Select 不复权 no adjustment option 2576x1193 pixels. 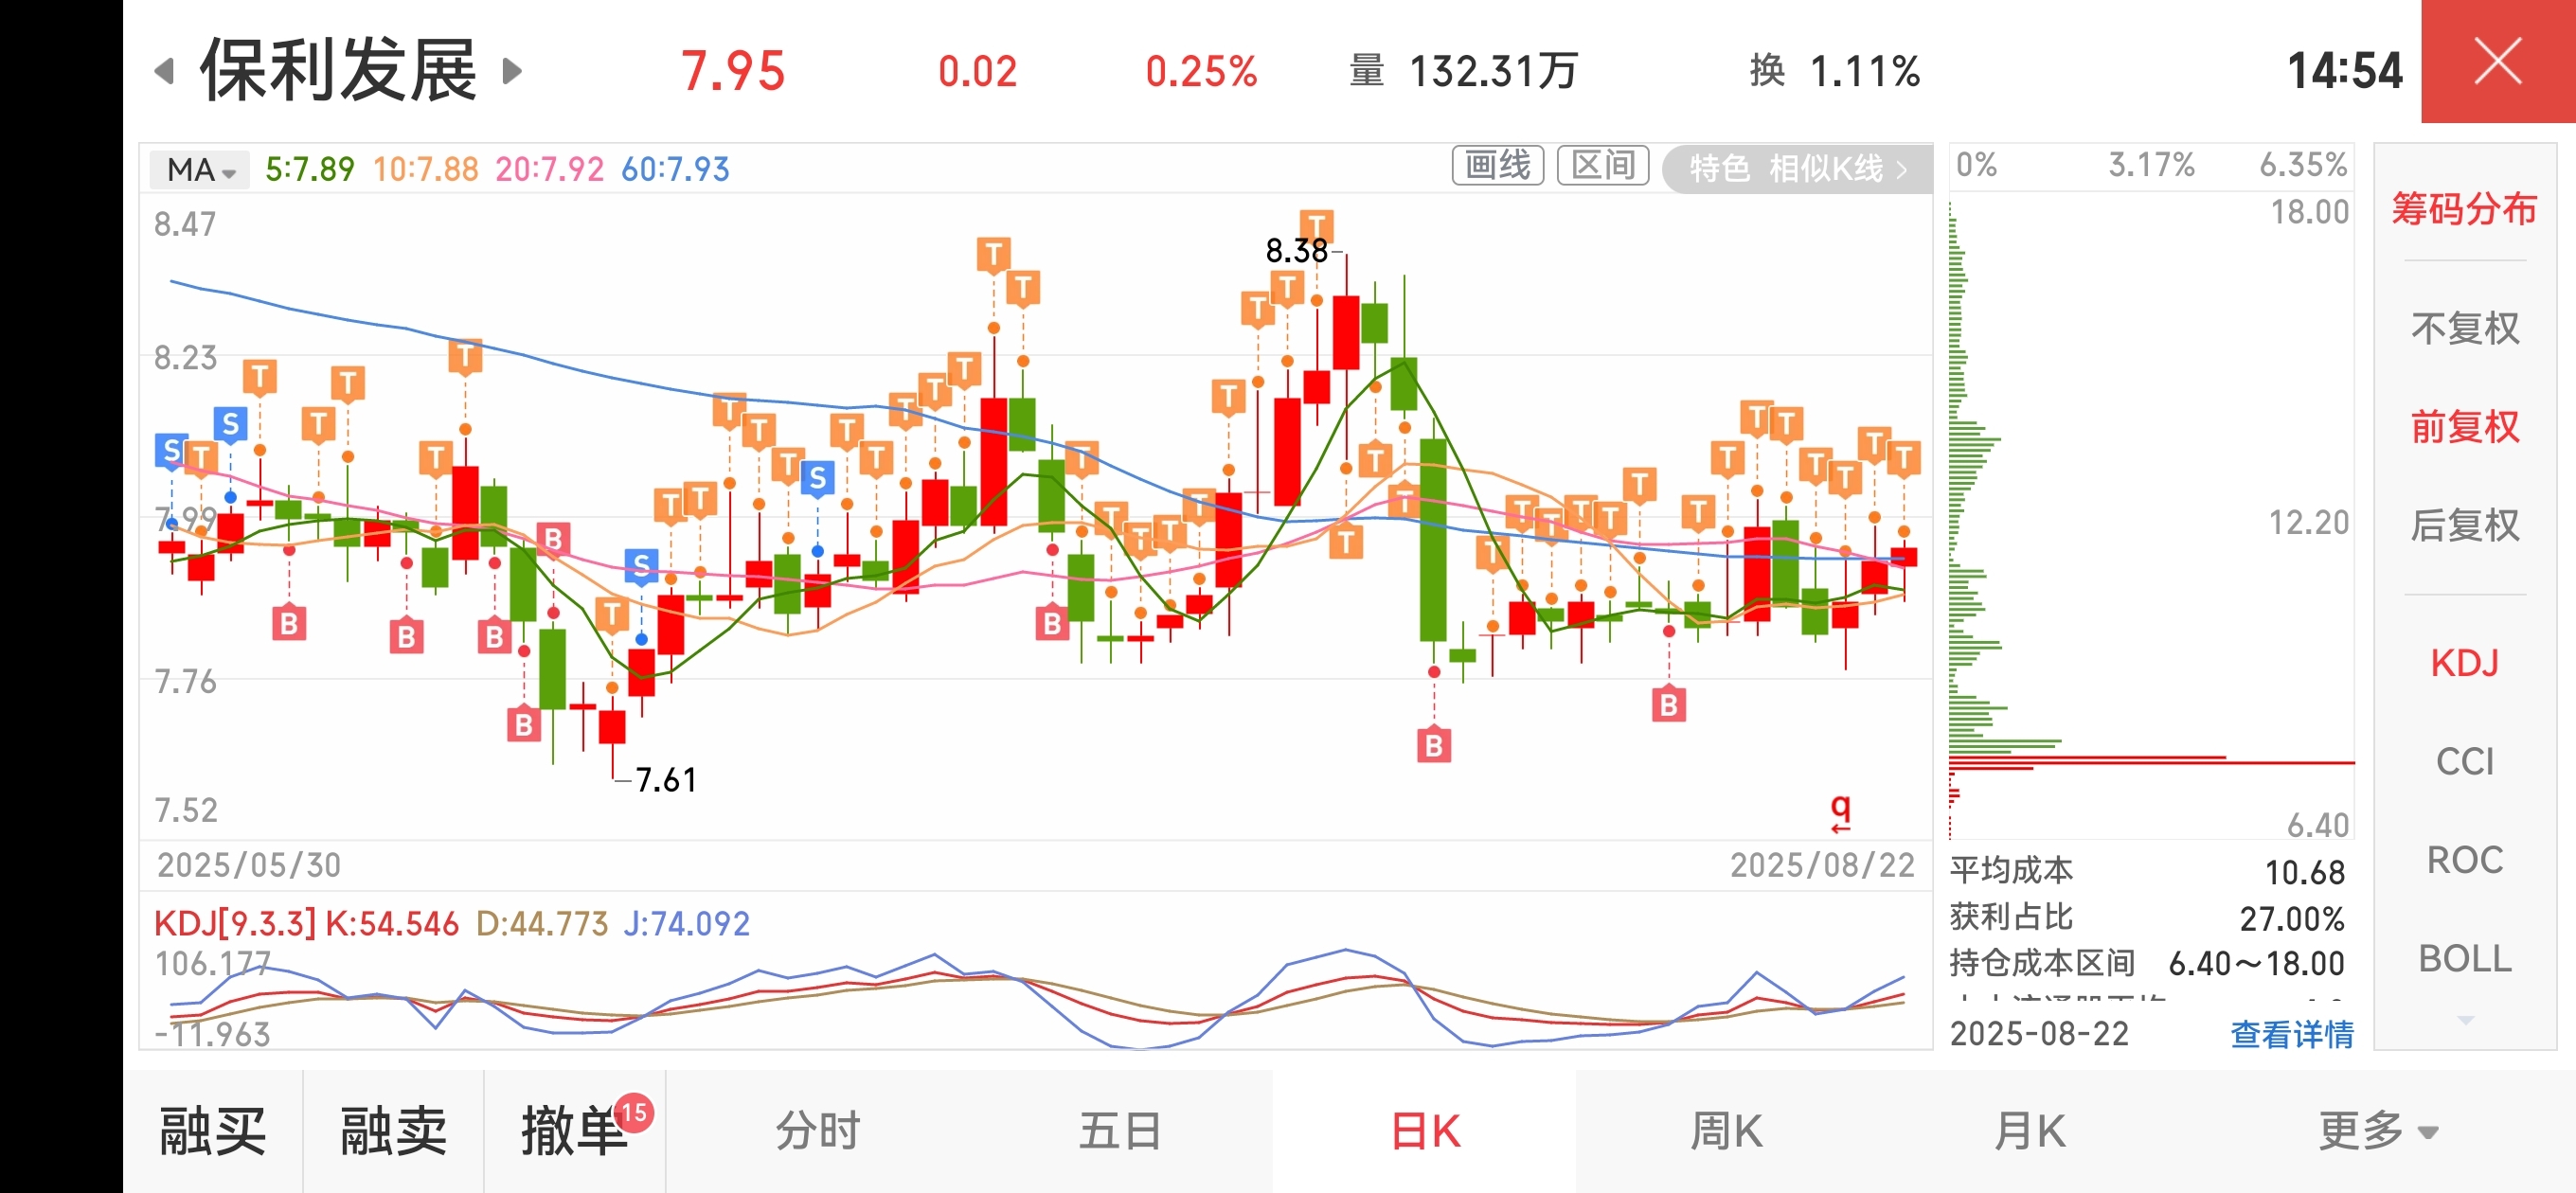click(x=2464, y=328)
